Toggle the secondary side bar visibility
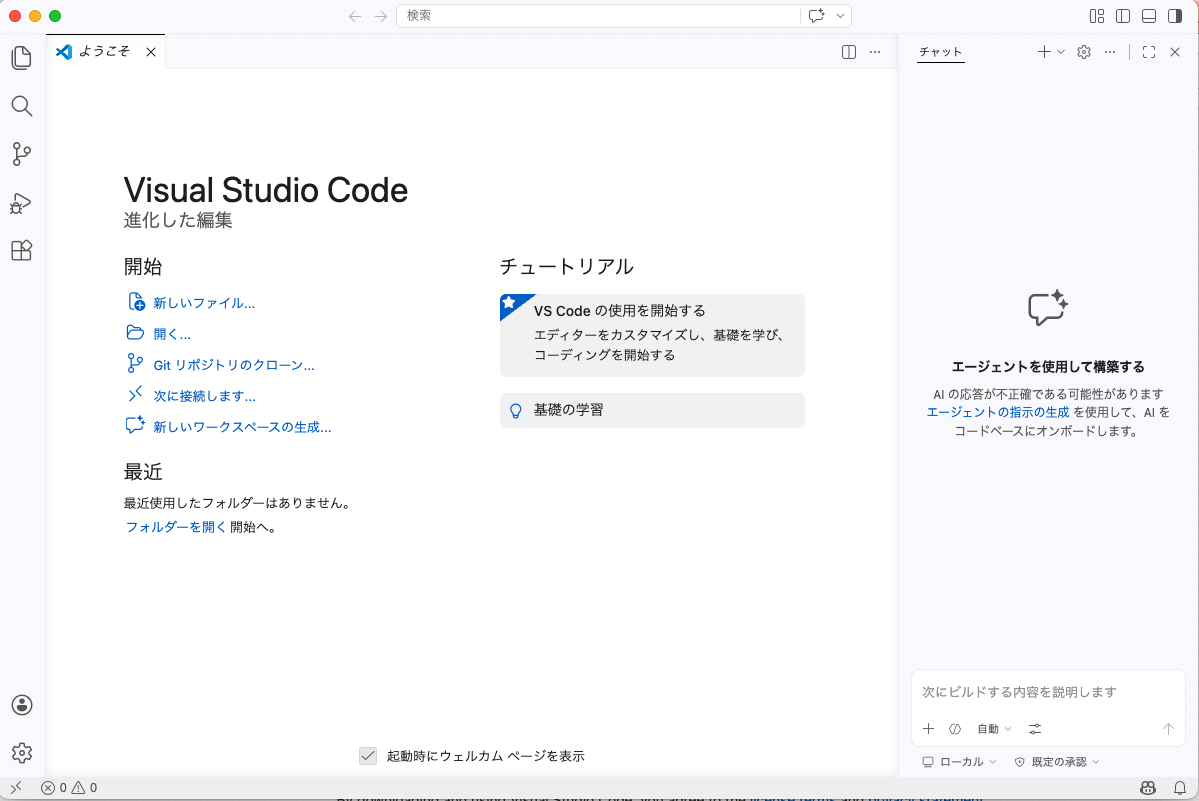Image resolution: width=1199 pixels, height=801 pixels. [x=1175, y=16]
